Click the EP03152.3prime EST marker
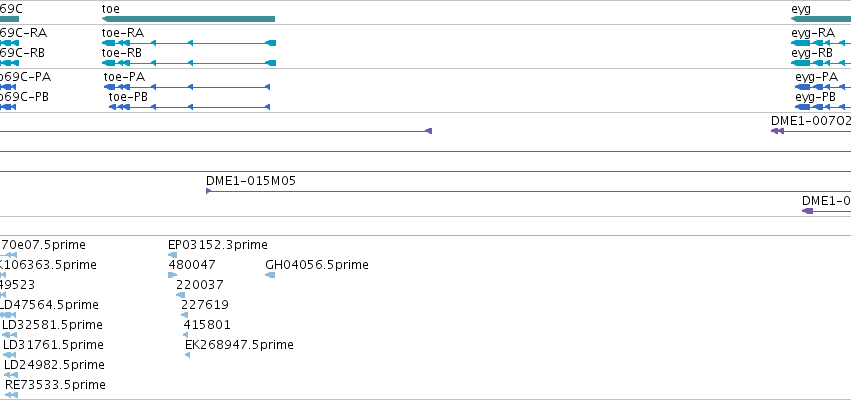Image resolution: width=851 pixels, height=400 pixels. (173, 255)
